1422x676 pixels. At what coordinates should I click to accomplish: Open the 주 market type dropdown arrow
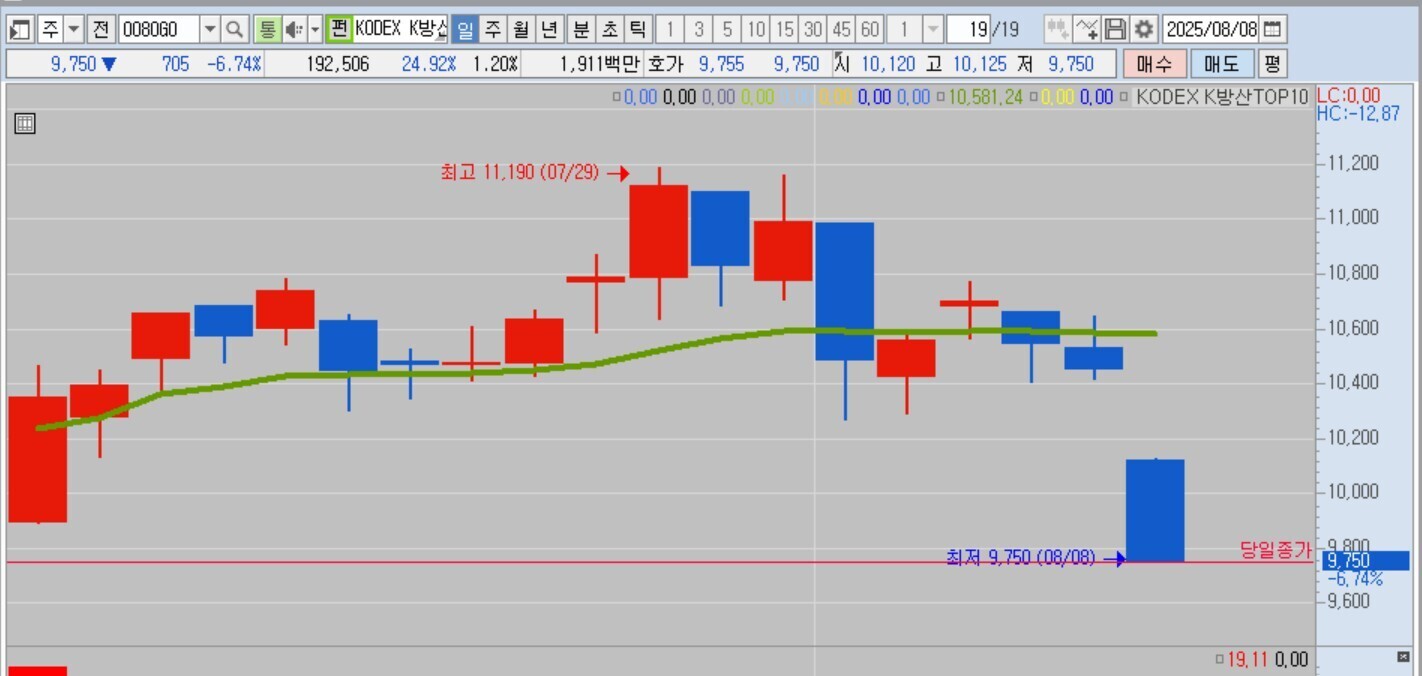pyautogui.click(x=73, y=29)
